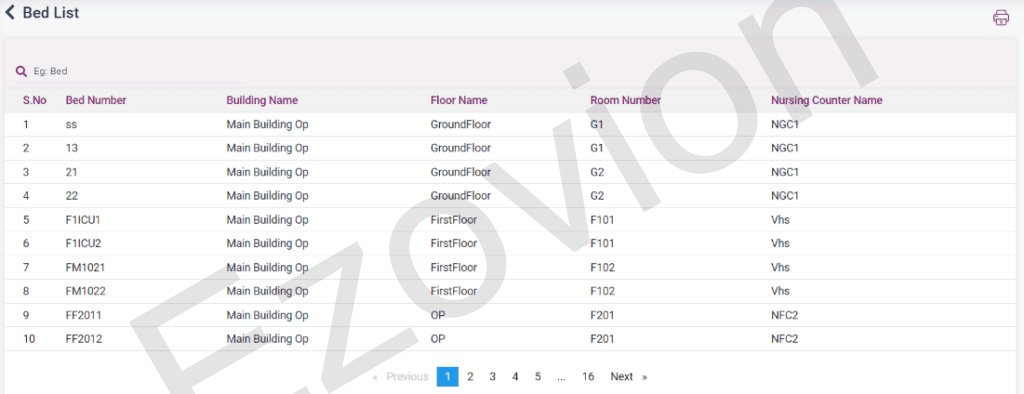Click the search magnifier icon
This screenshot has height=394, width=1024.
pos(22,71)
